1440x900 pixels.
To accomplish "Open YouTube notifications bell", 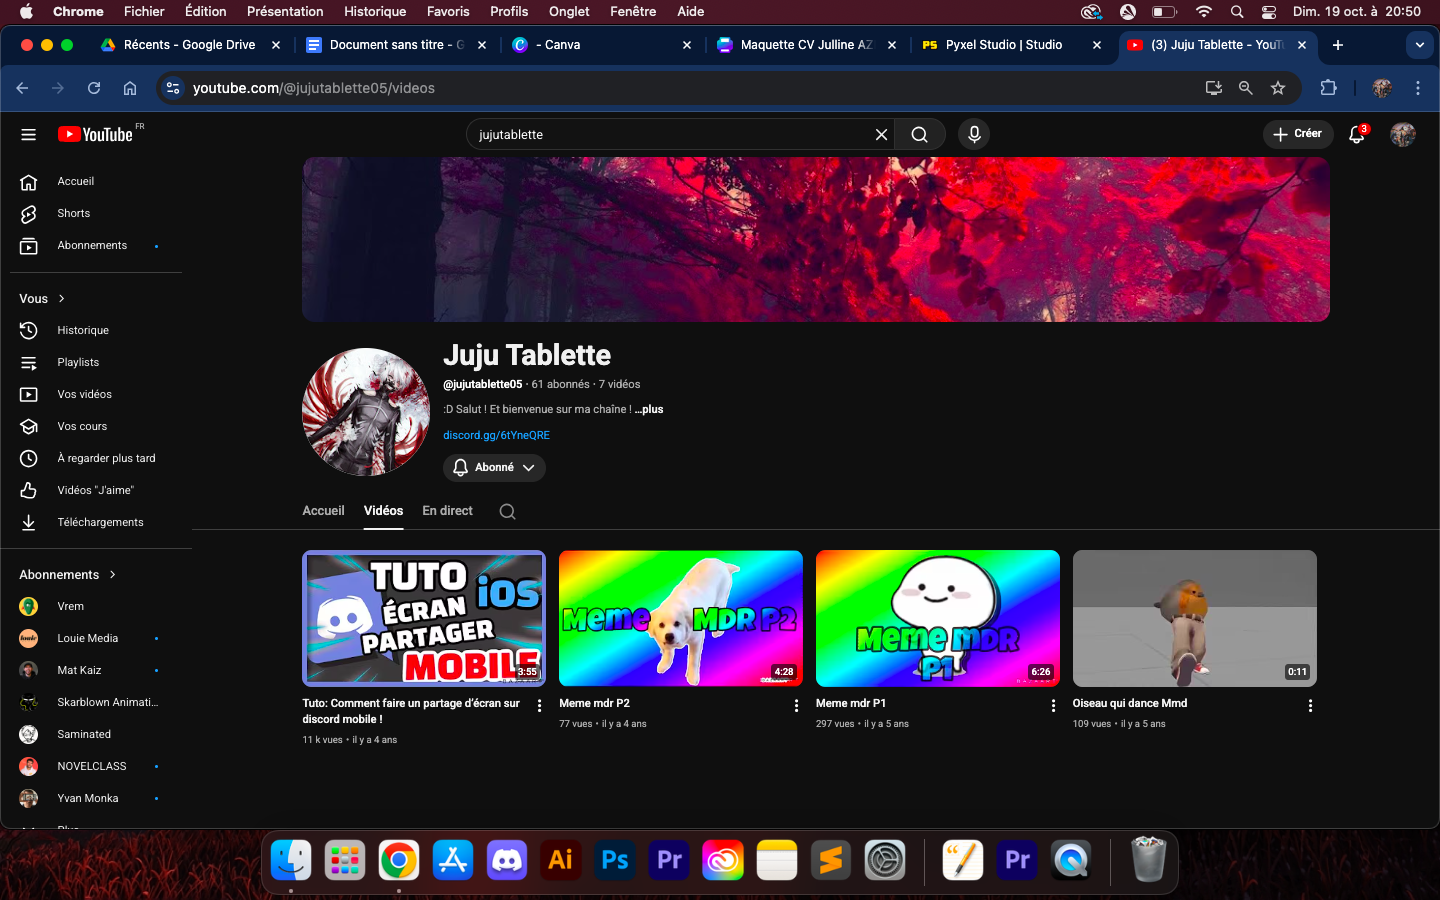I will [1356, 134].
